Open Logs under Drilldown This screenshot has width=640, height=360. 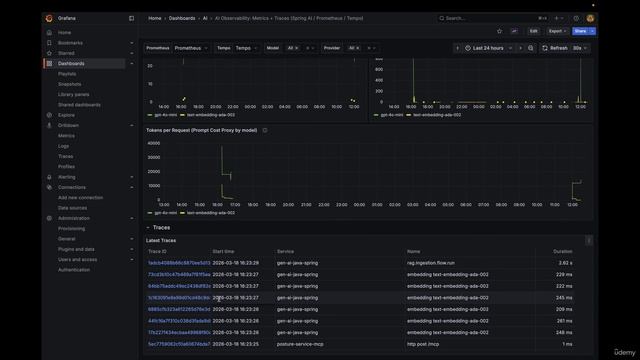63,146
